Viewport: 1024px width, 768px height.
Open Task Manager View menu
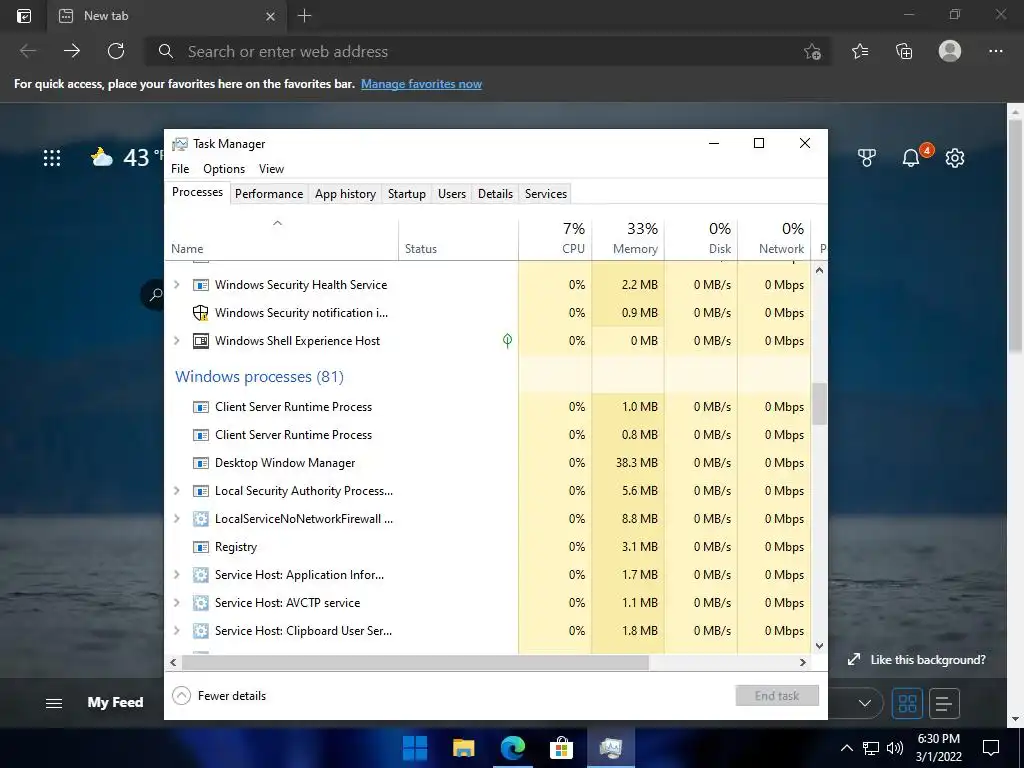pos(271,168)
